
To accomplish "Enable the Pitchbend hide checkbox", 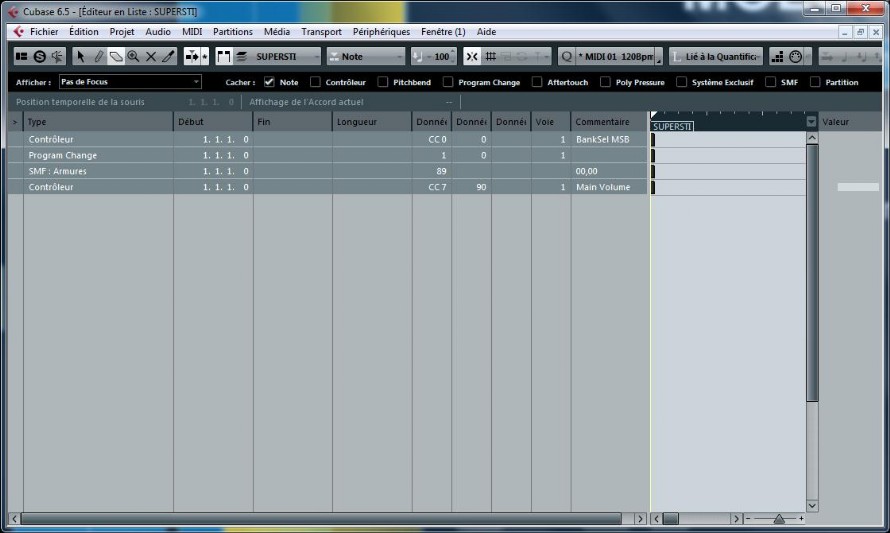I will (383, 82).
